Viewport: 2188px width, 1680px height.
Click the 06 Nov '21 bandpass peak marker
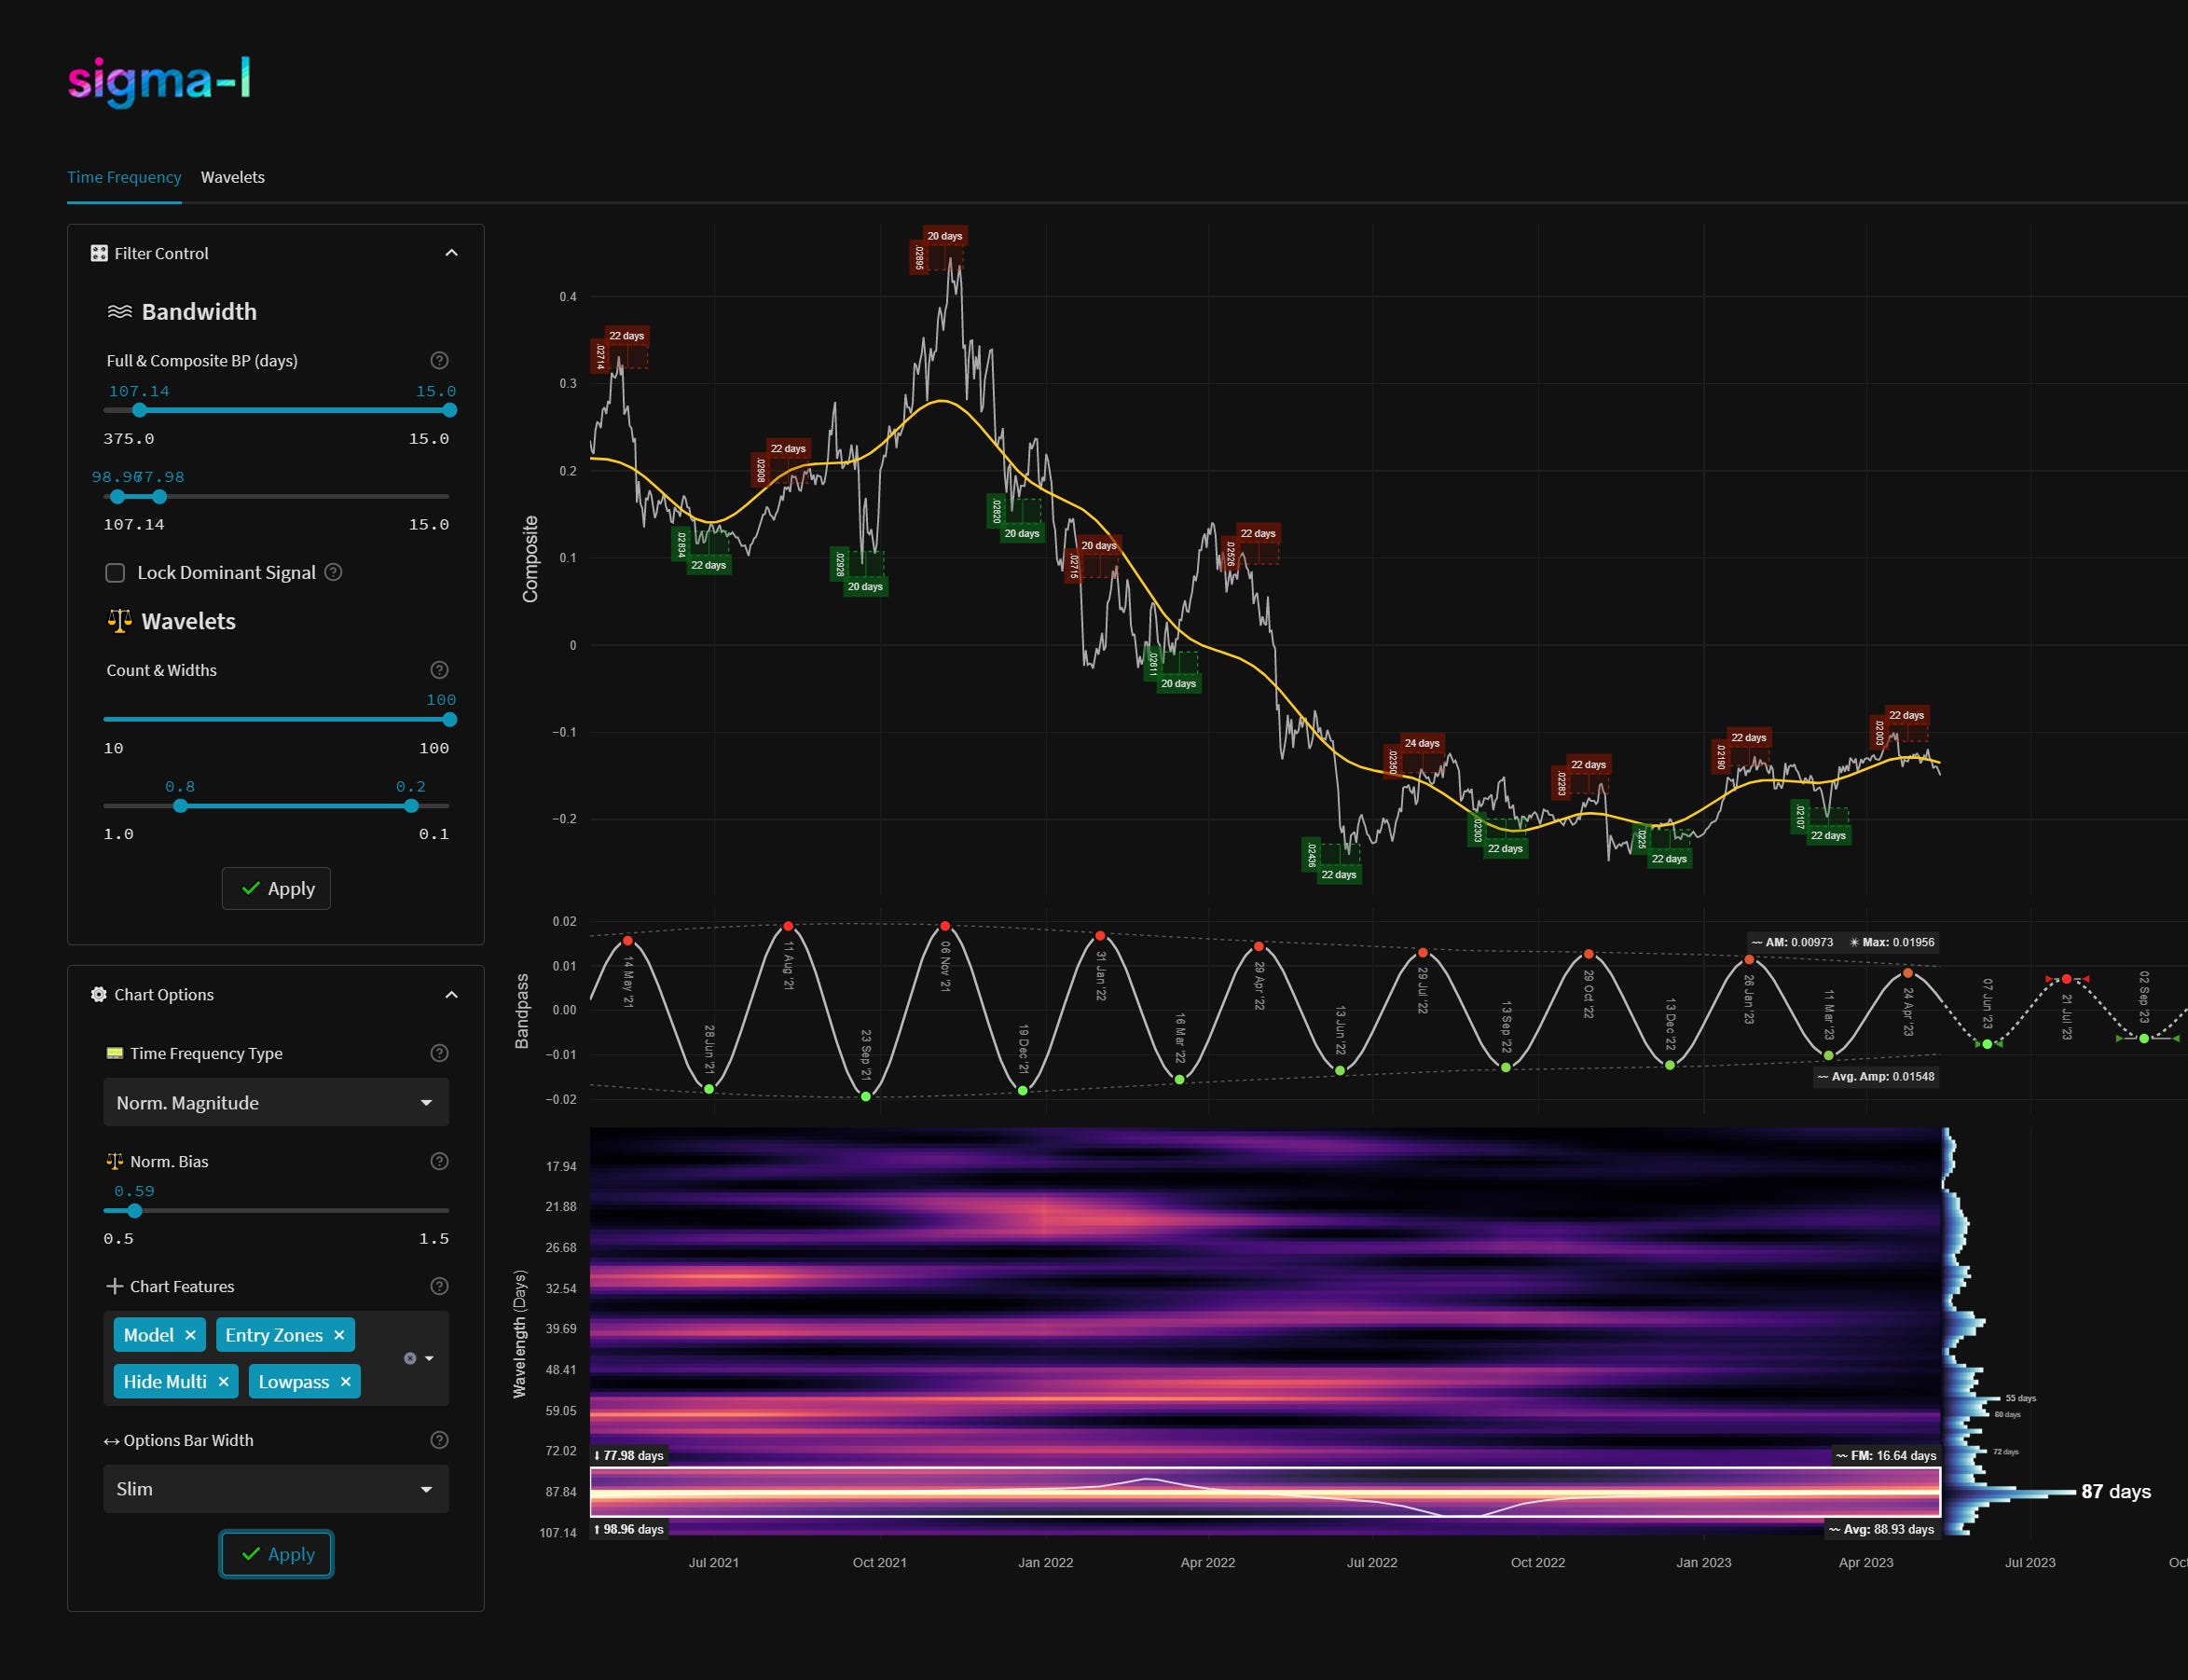945,926
